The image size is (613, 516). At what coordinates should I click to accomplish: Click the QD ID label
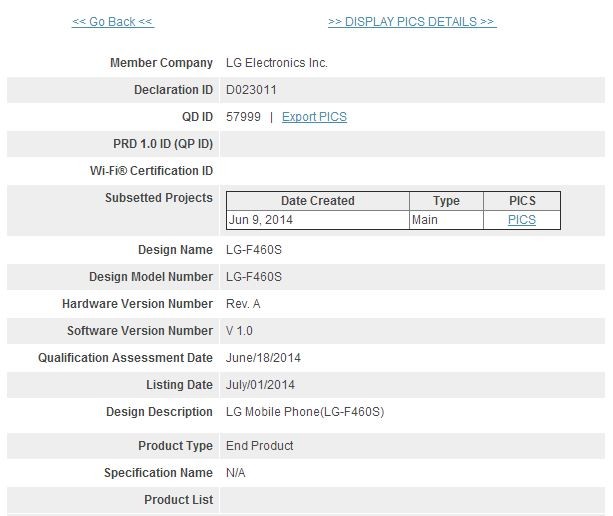coord(197,117)
